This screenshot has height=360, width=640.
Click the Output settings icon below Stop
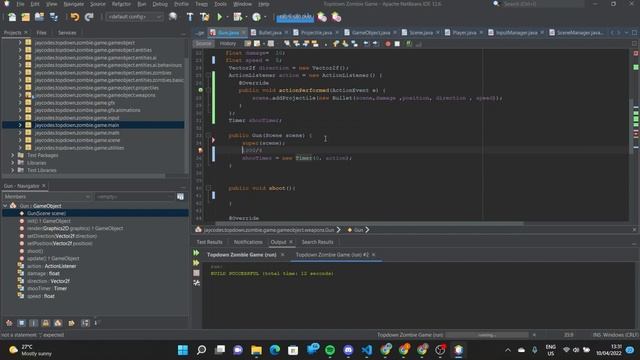[x=196, y=283]
